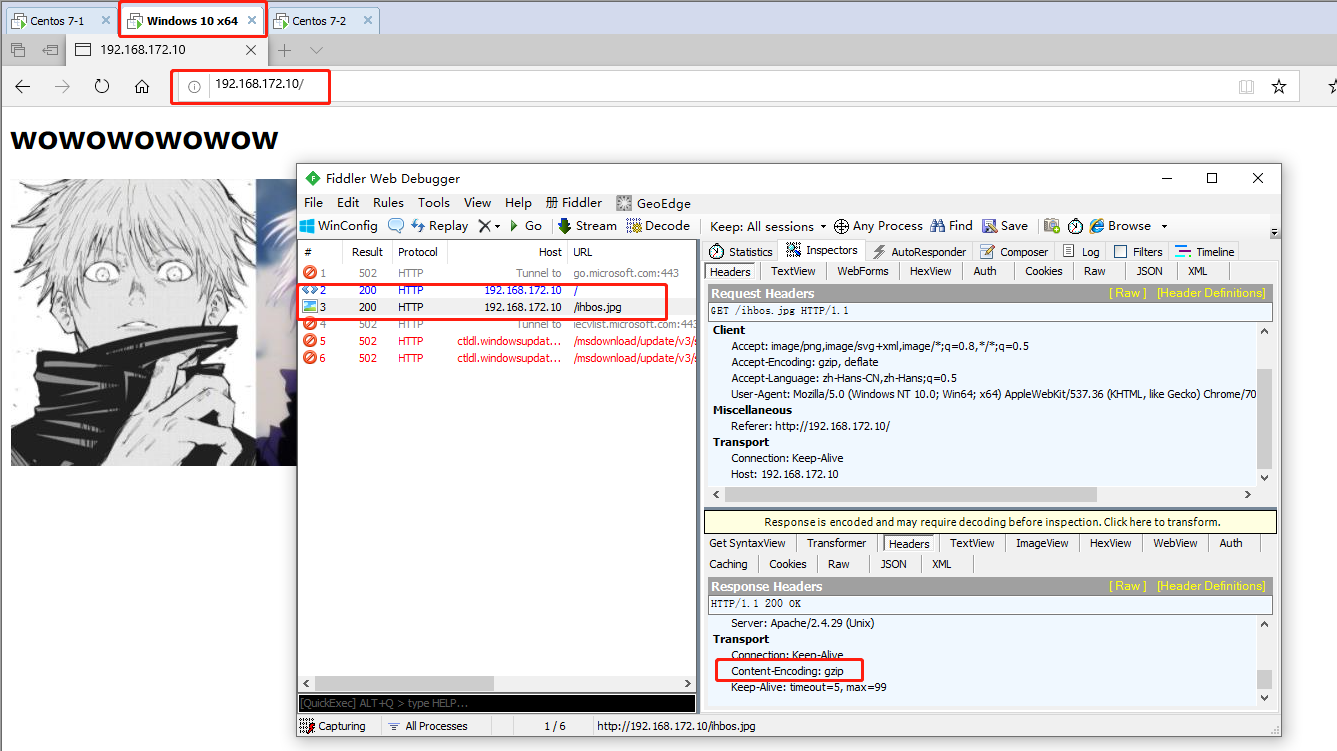Toggle the Filters tab checkbox
This screenshot has height=751, width=1337.
[x=1120, y=252]
